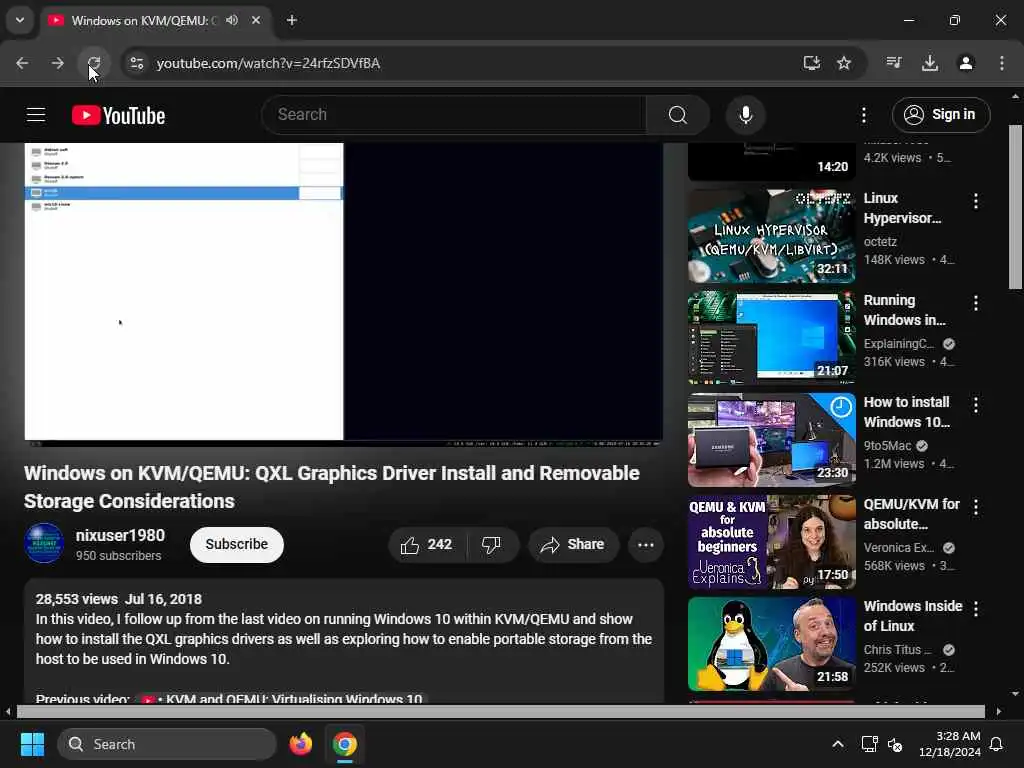Image resolution: width=1024 pixels, height=768 pixels.
Task: Open Running Windows in video thumbnail
Action: pyautogui.click(x=771, y=338)
